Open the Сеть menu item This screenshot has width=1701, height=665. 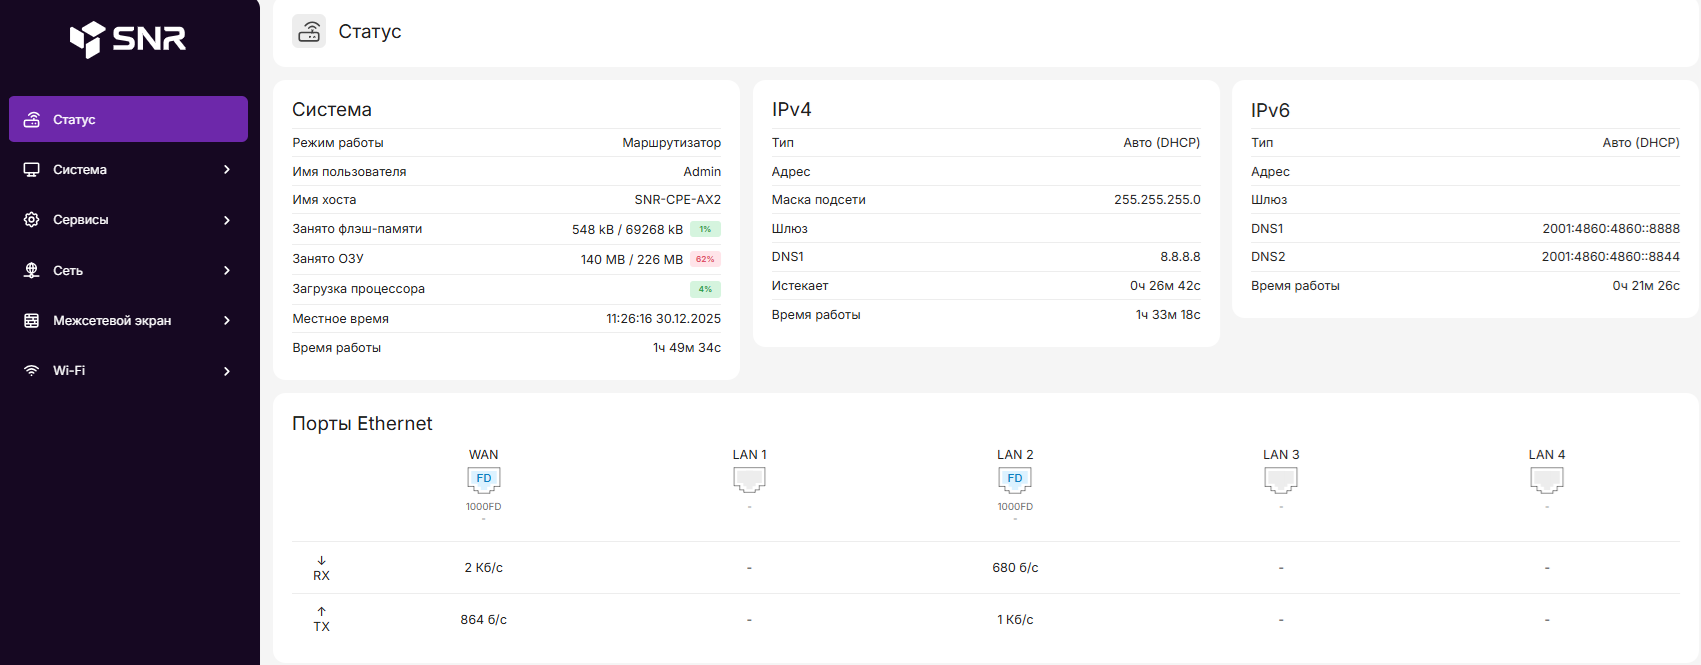tap(68, 270)
